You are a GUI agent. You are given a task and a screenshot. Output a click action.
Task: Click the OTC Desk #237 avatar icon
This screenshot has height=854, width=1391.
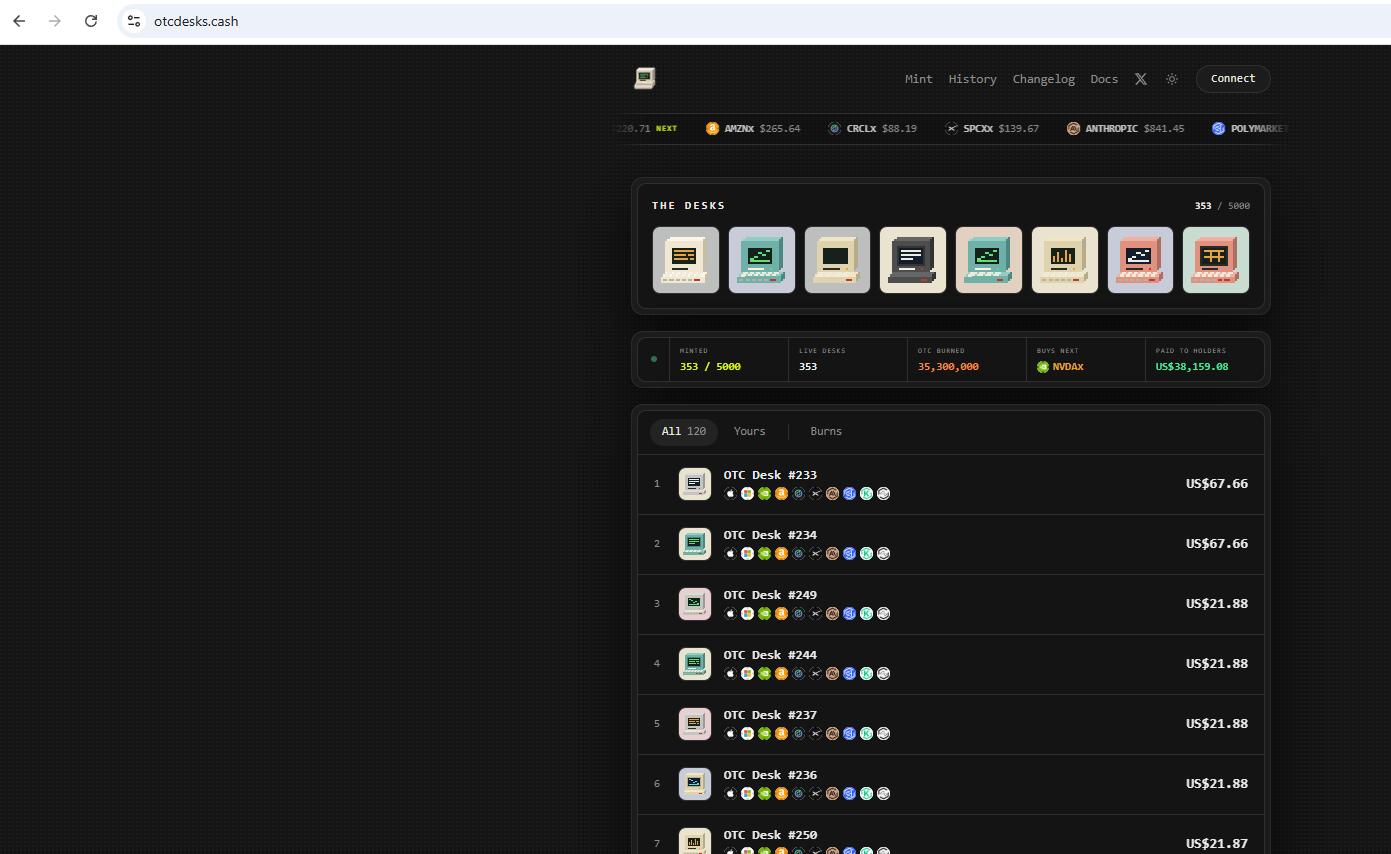point(695,724)
